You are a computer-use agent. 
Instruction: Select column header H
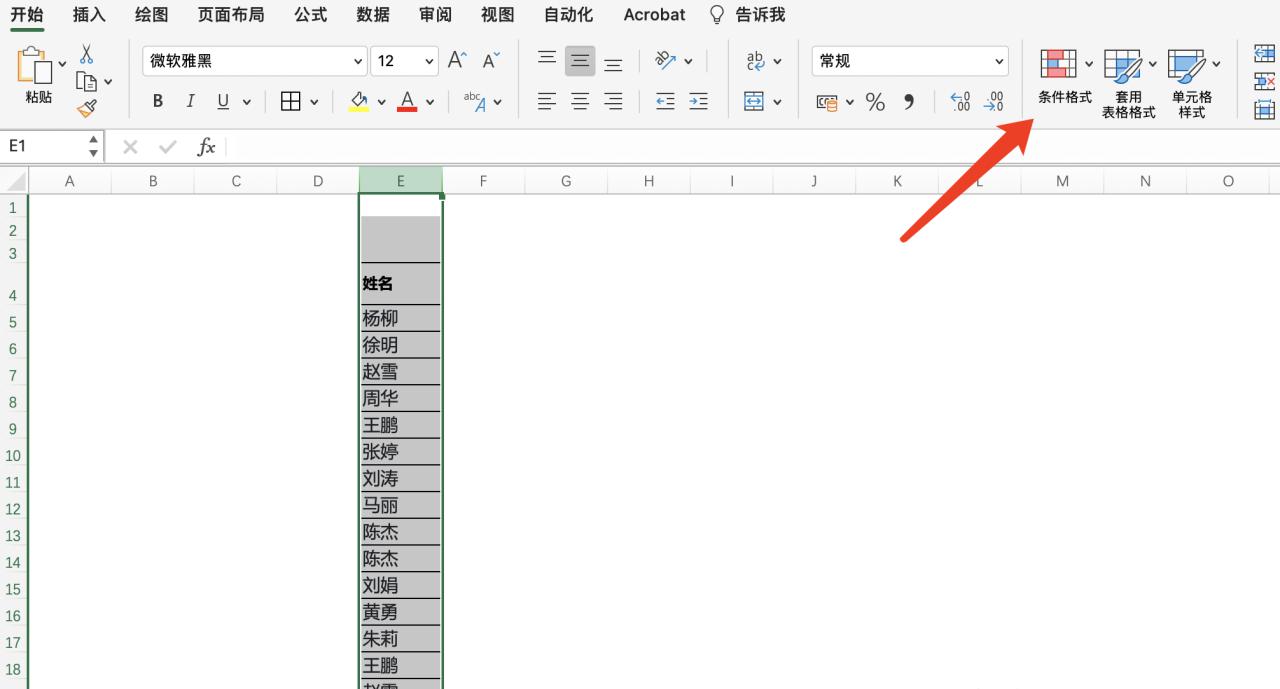click(649, 181)
